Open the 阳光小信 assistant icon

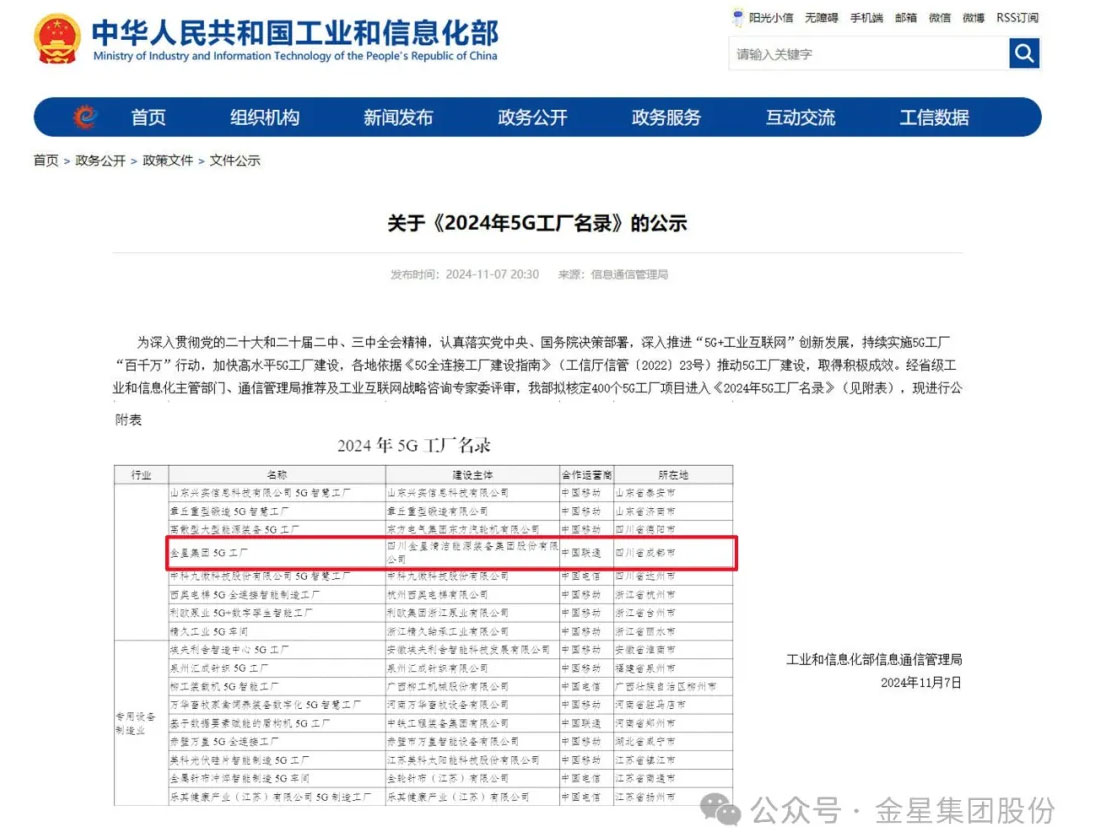click(x=737, y=18)
